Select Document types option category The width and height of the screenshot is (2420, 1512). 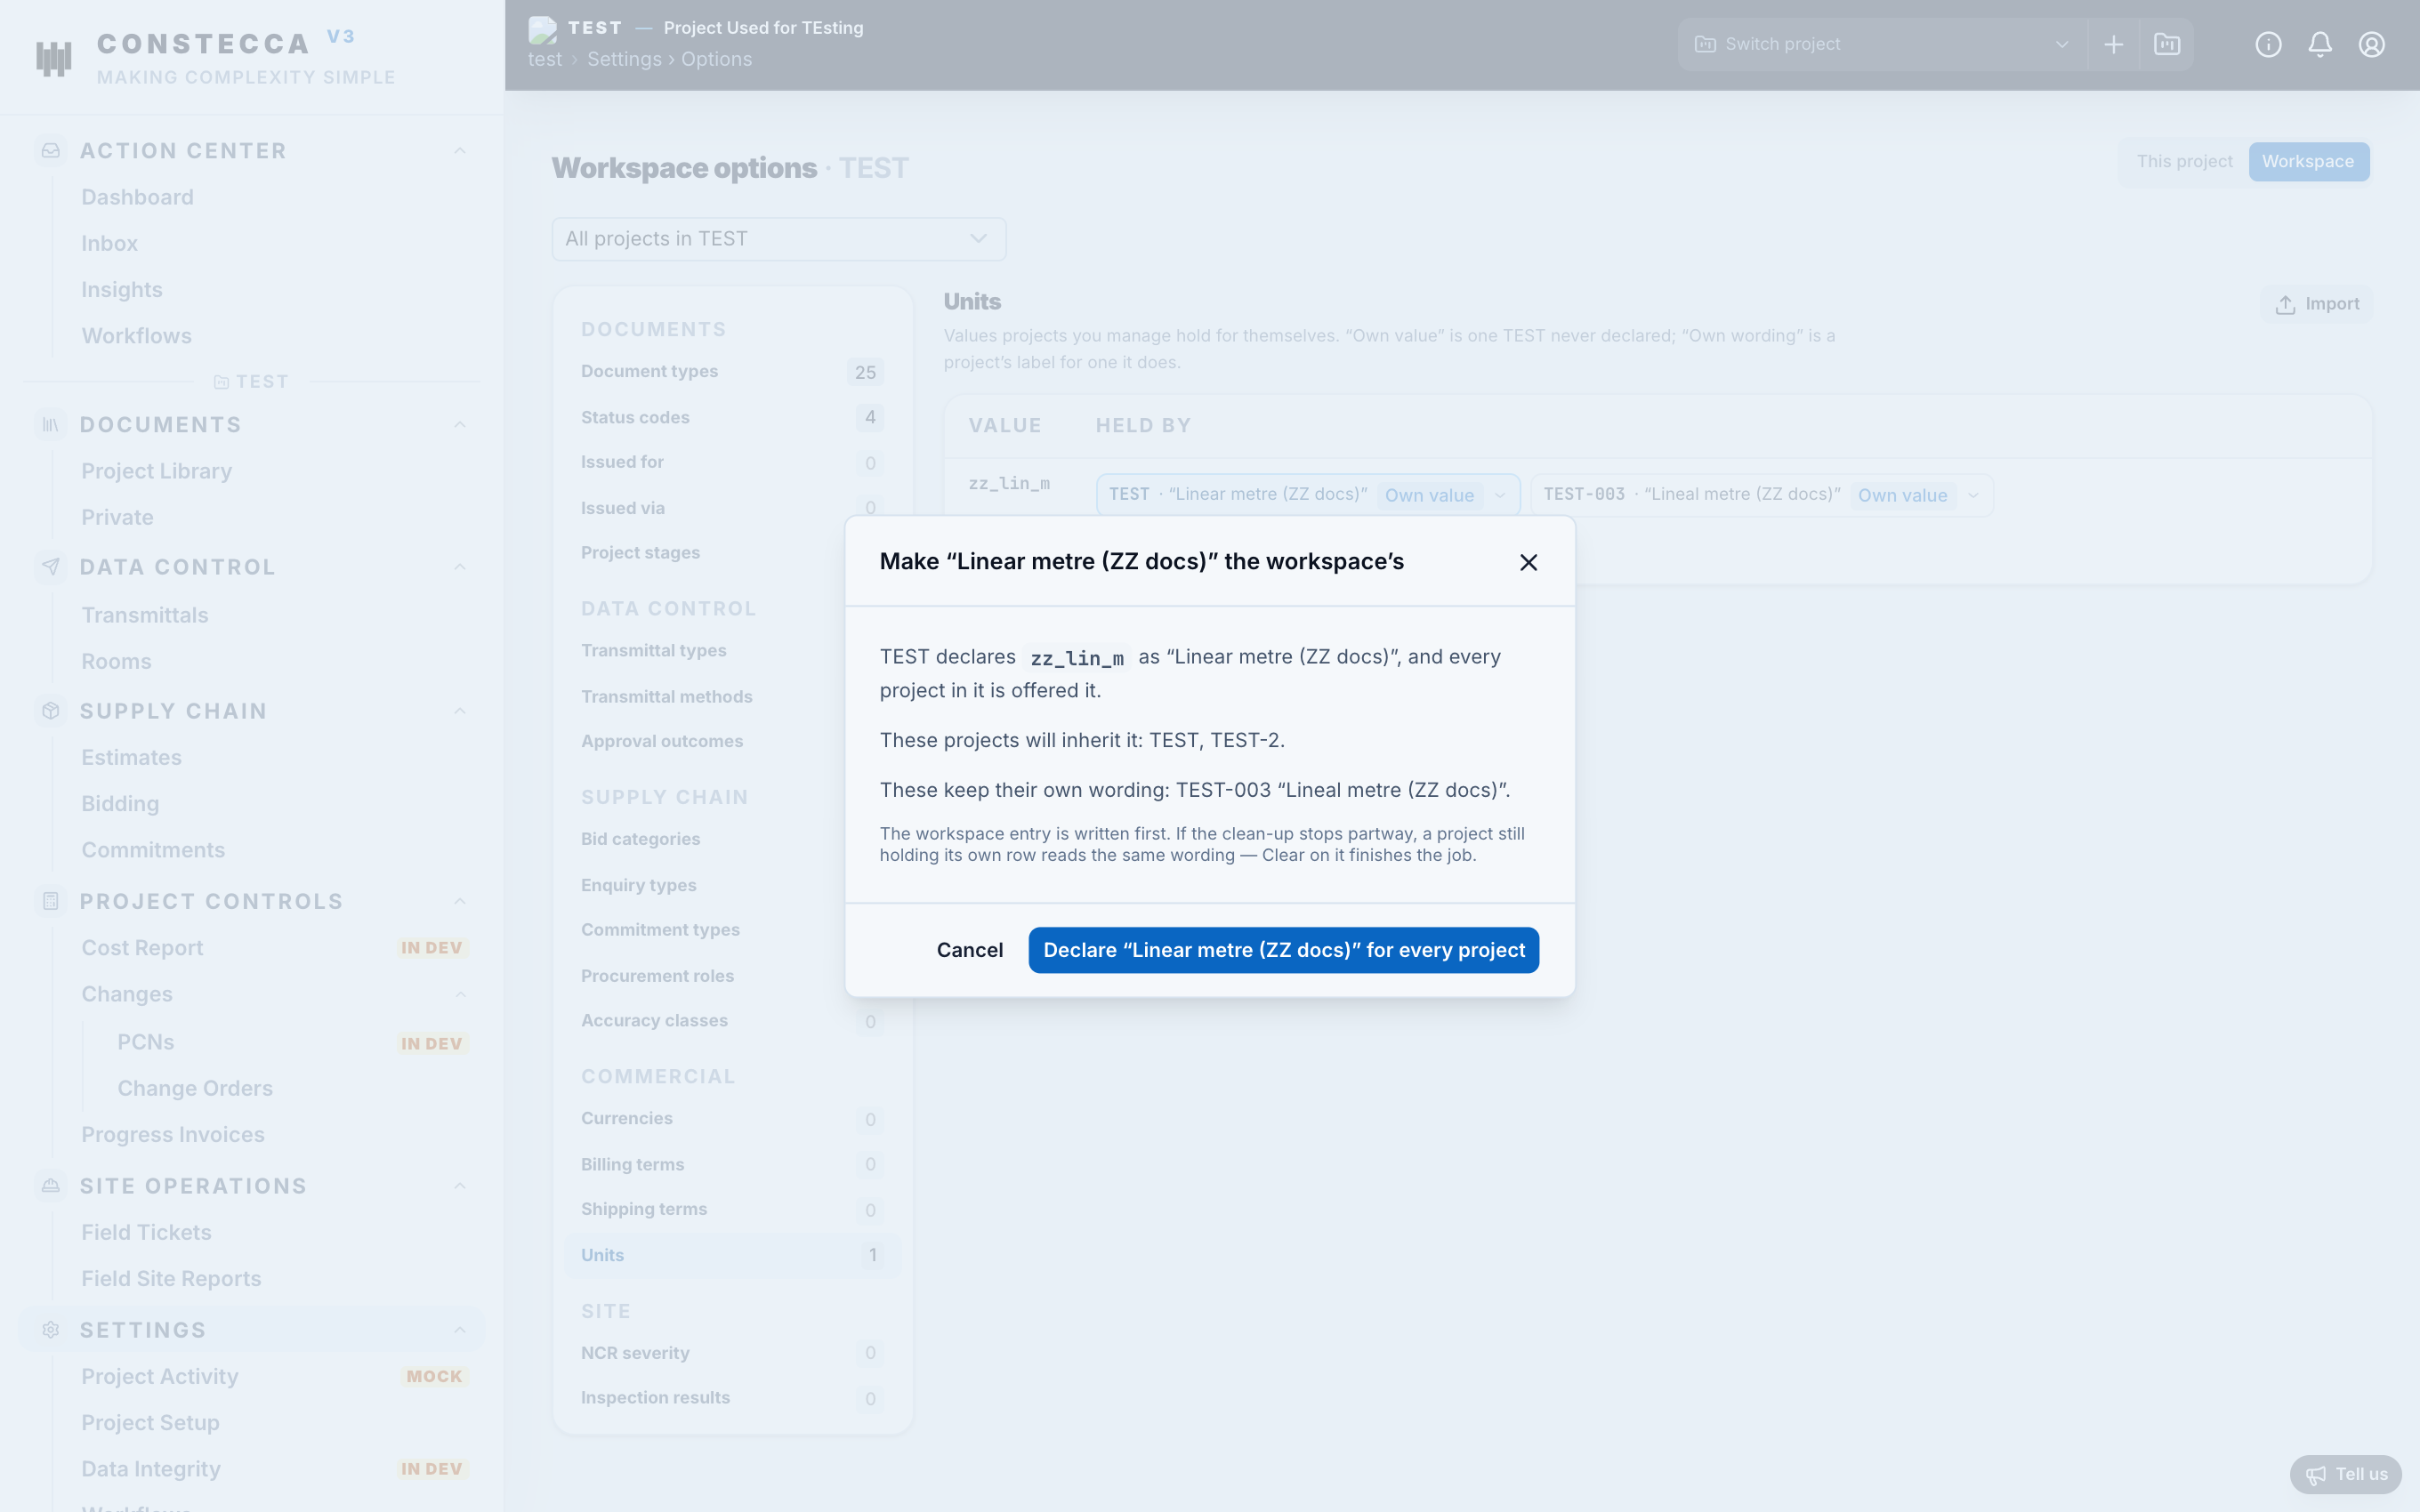(x=732, y=371)
